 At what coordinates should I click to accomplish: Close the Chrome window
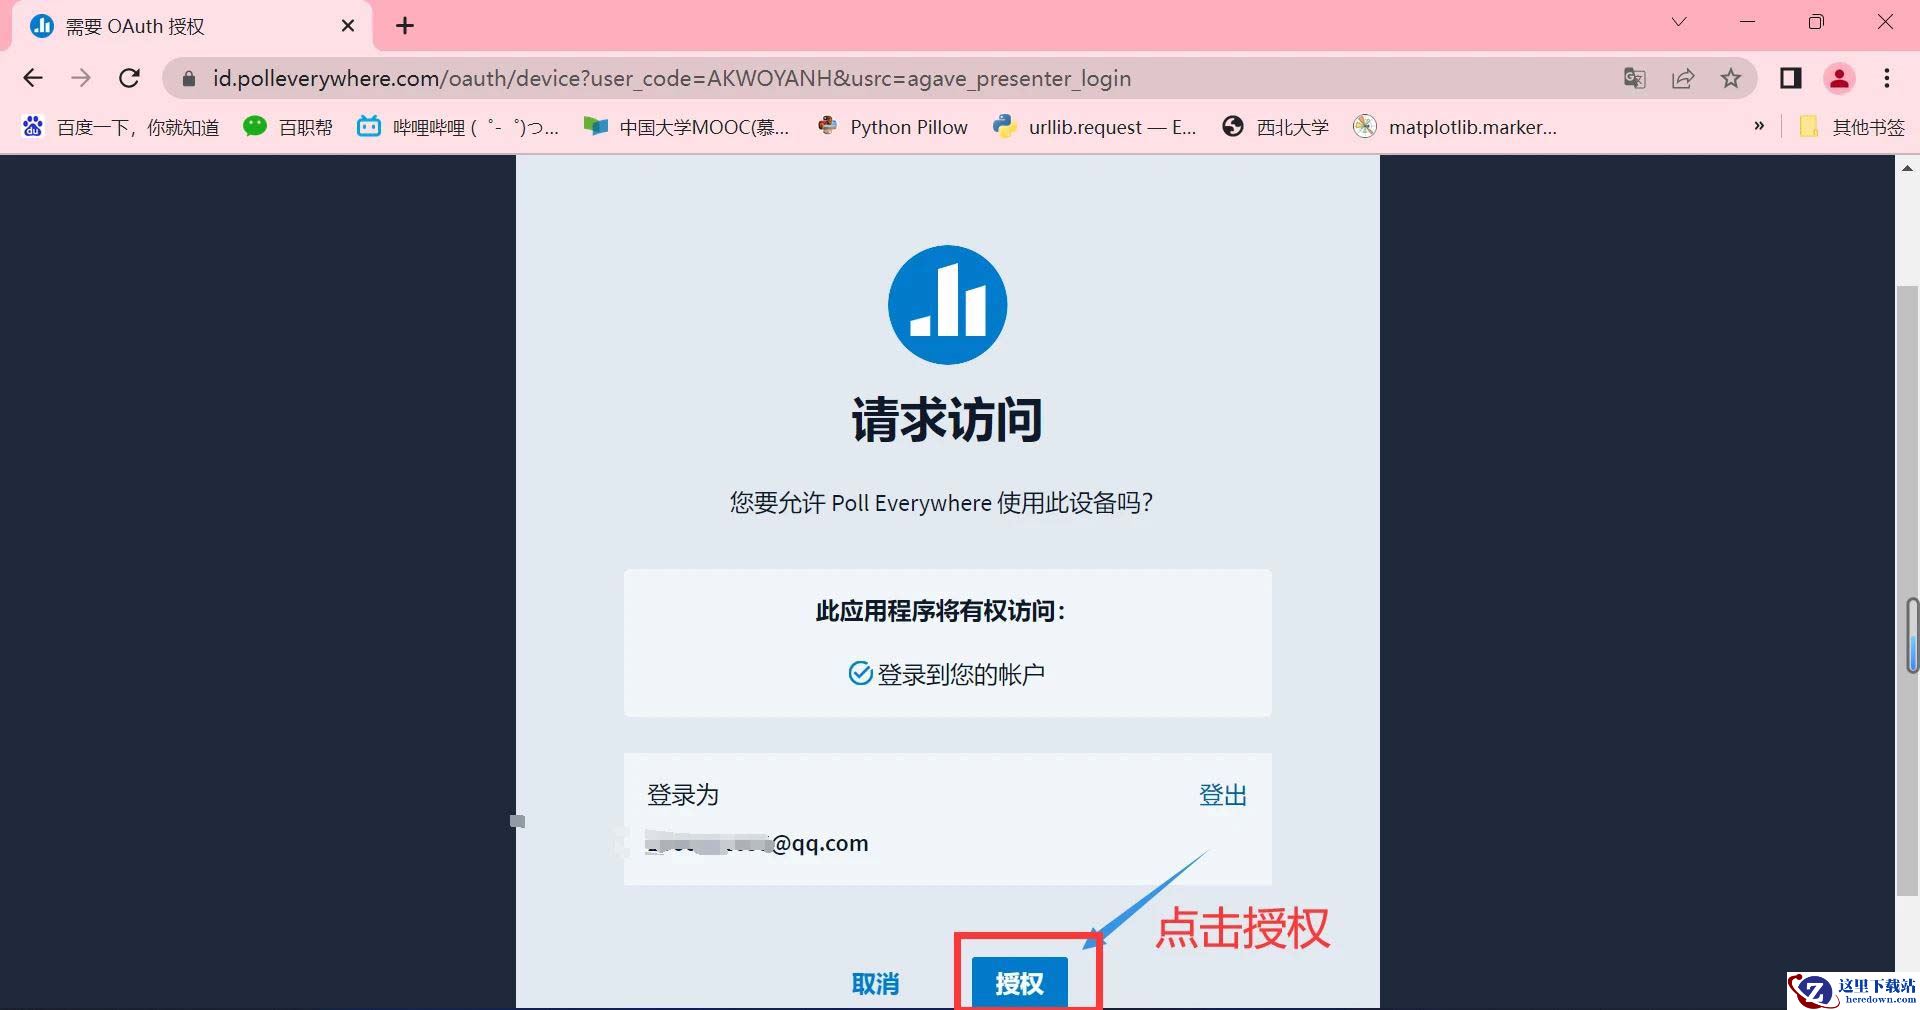(1885, 22)
